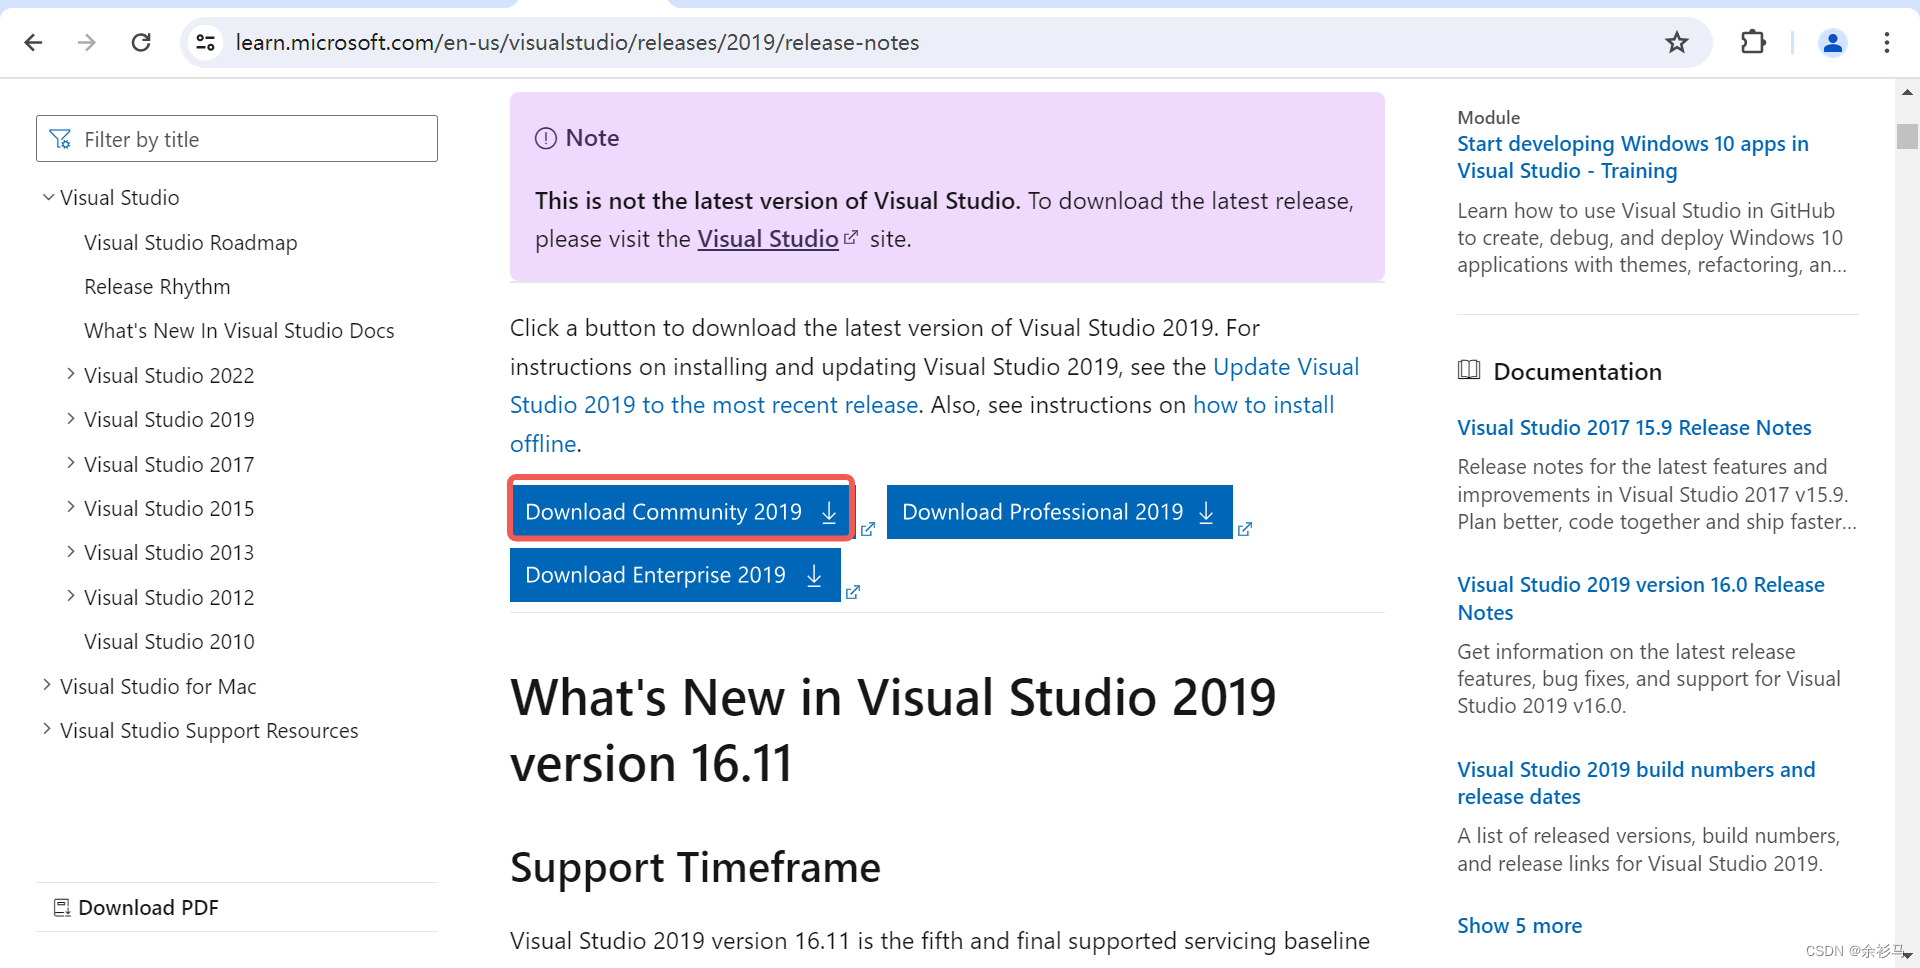Click the Support Timeframe heading
This screenshot has height=968, width=1920.
tap(695, 868)
